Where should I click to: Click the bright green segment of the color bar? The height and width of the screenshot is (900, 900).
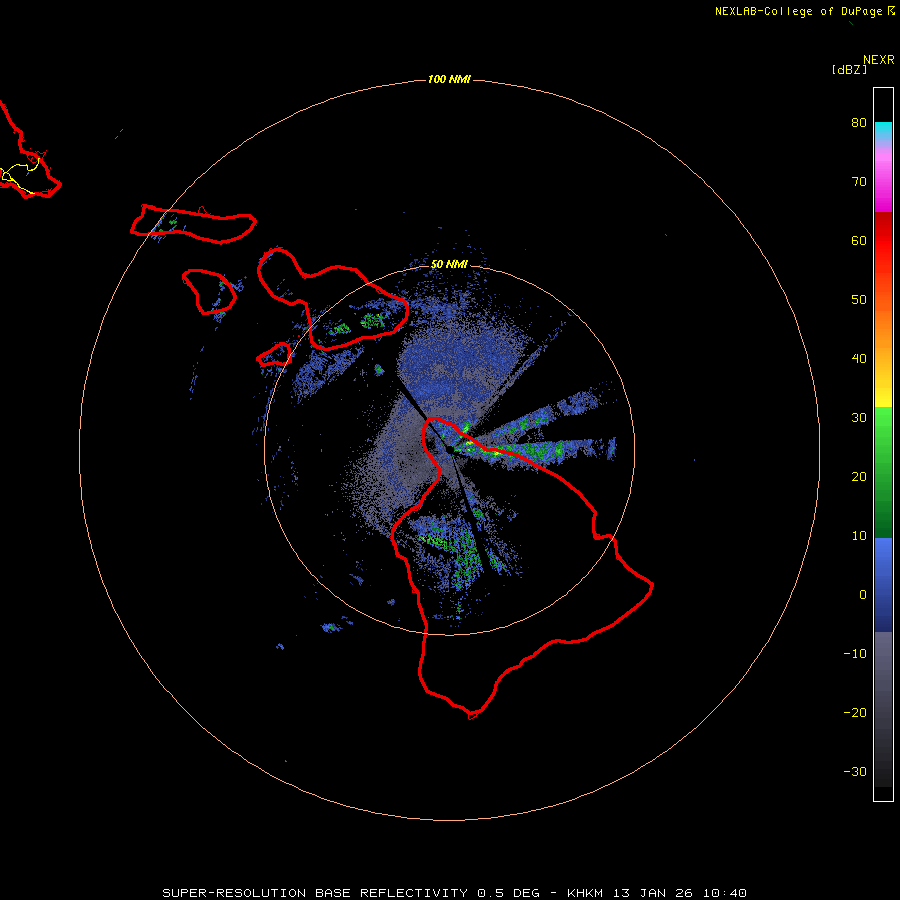point(883,430)
